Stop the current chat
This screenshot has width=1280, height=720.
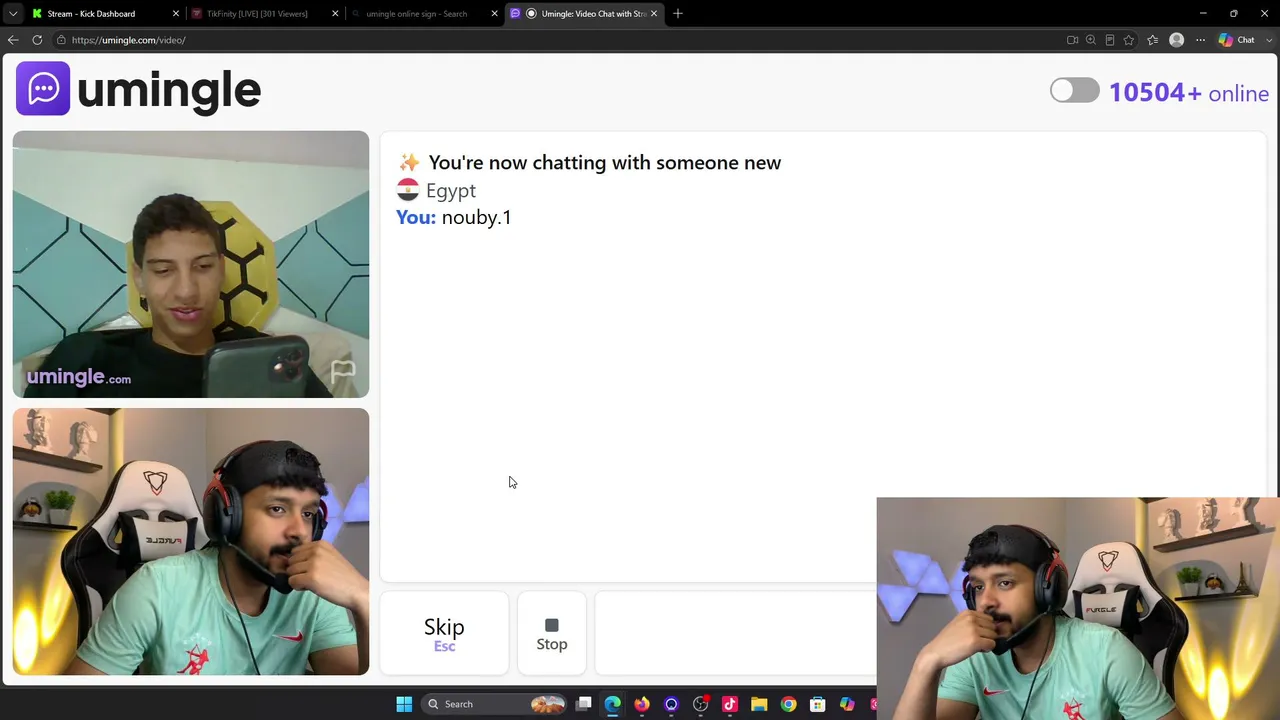[552, 634]
